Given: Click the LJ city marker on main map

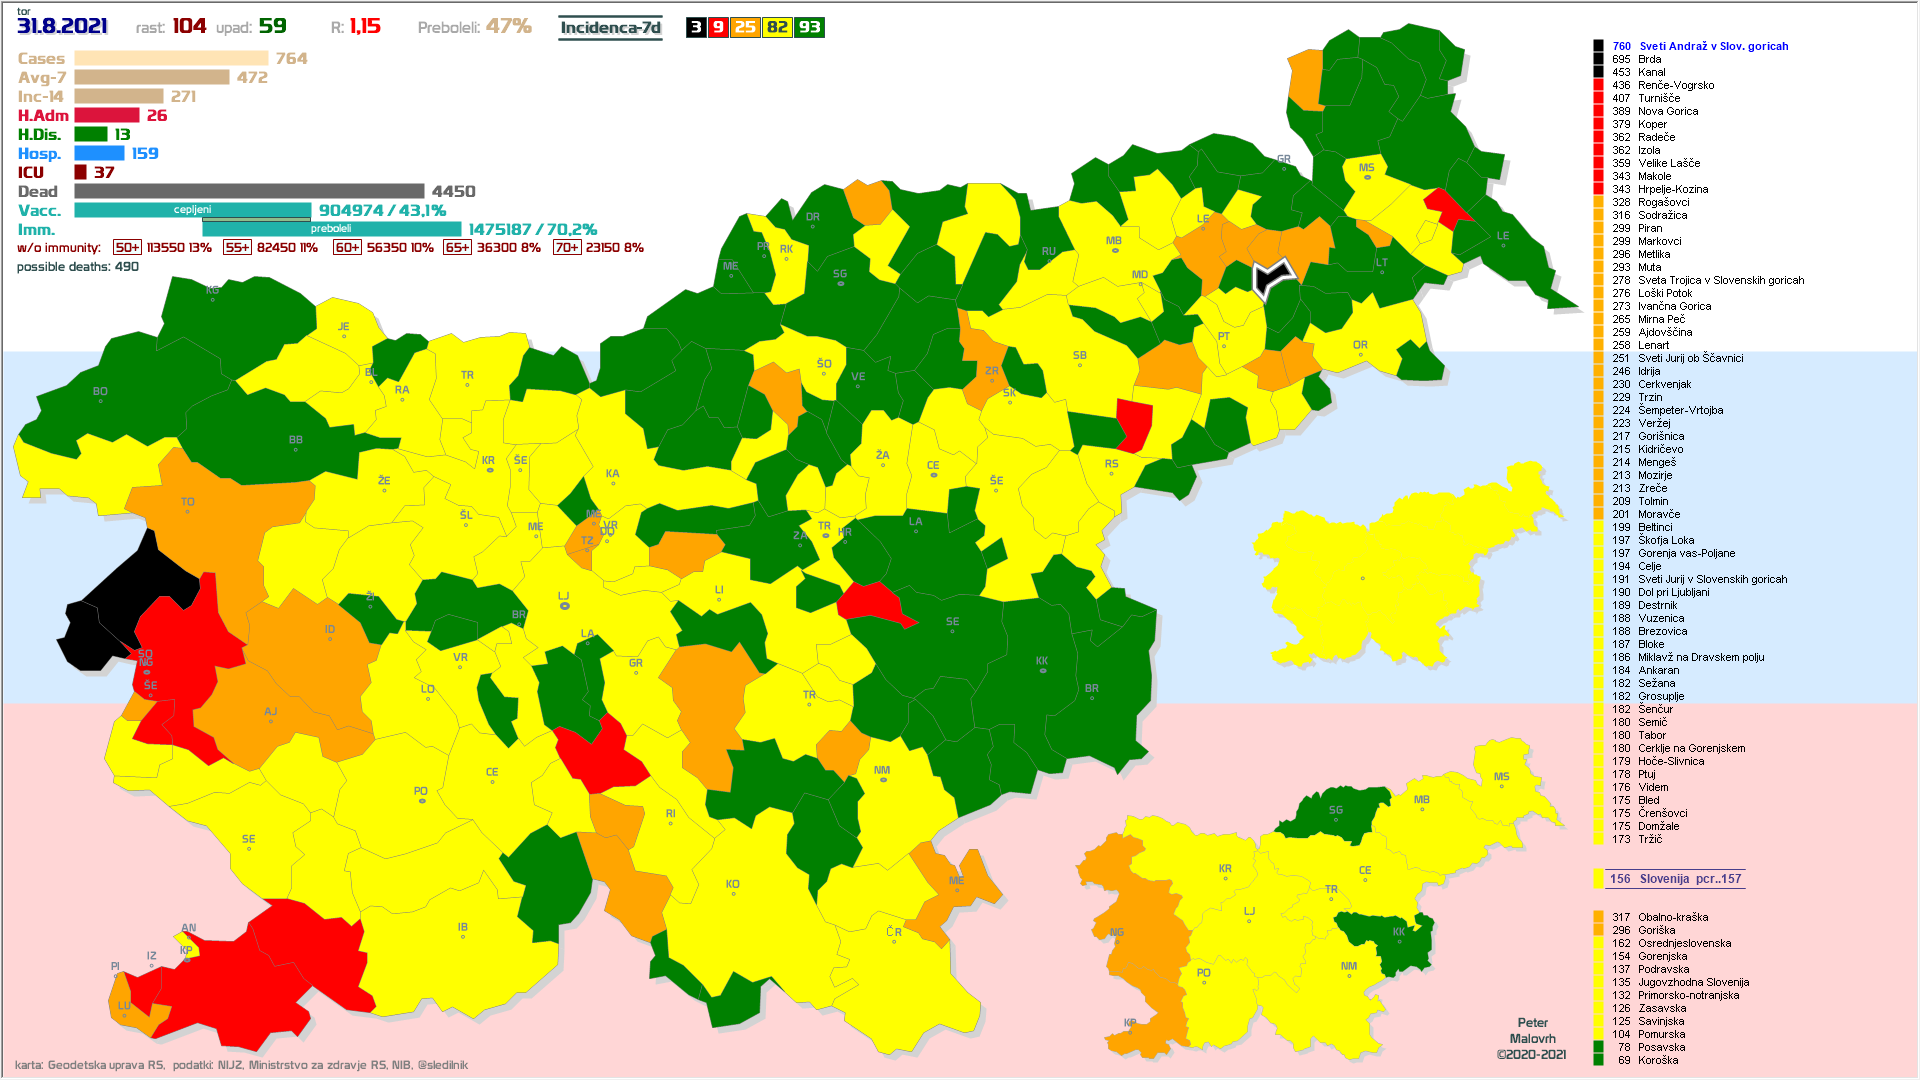Looking at the screenshot, I should click(x=565, y=606).
